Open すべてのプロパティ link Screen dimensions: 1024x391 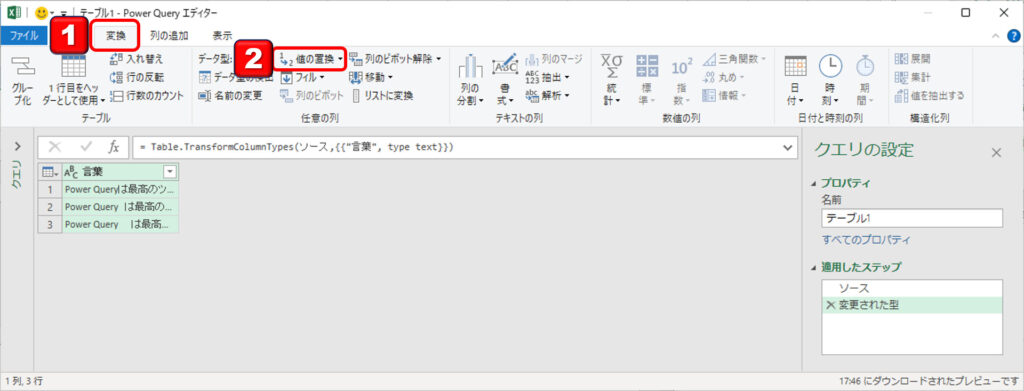click(x=866, y=240)
